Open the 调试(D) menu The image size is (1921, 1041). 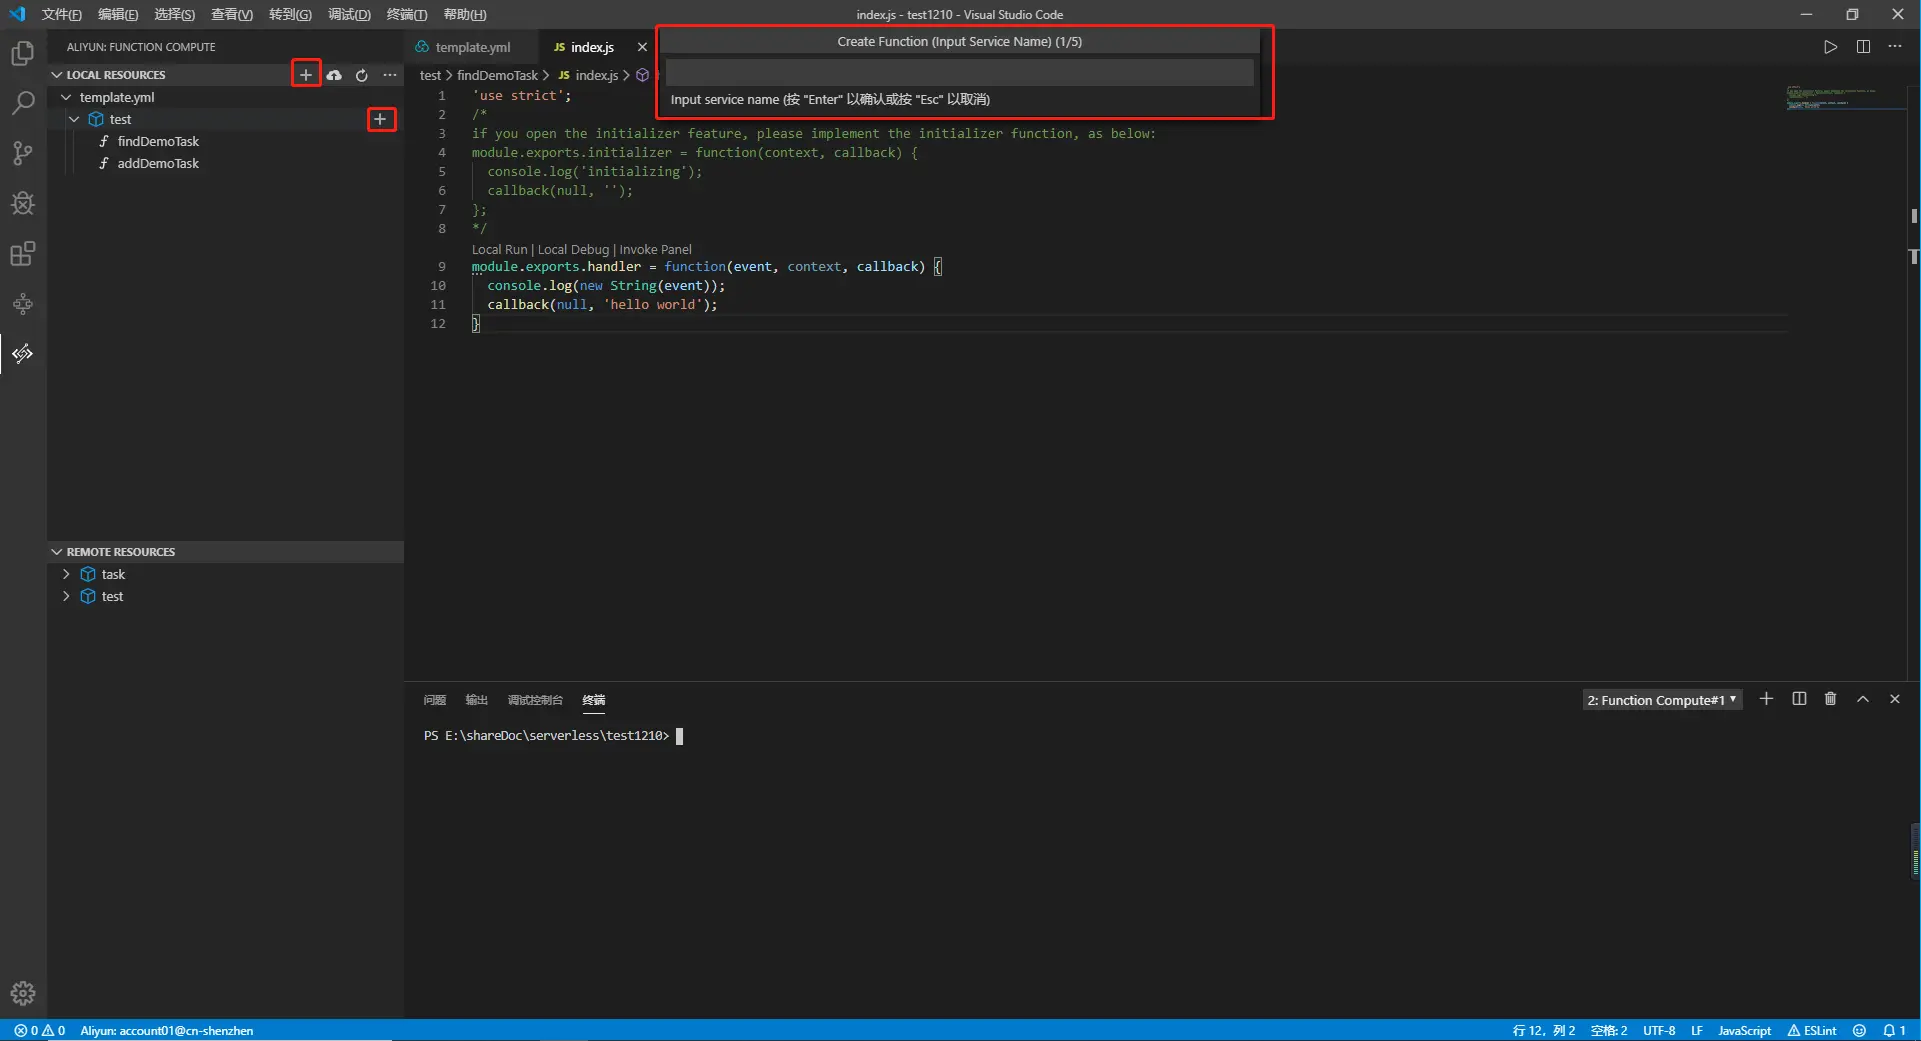tap(349, 14)
